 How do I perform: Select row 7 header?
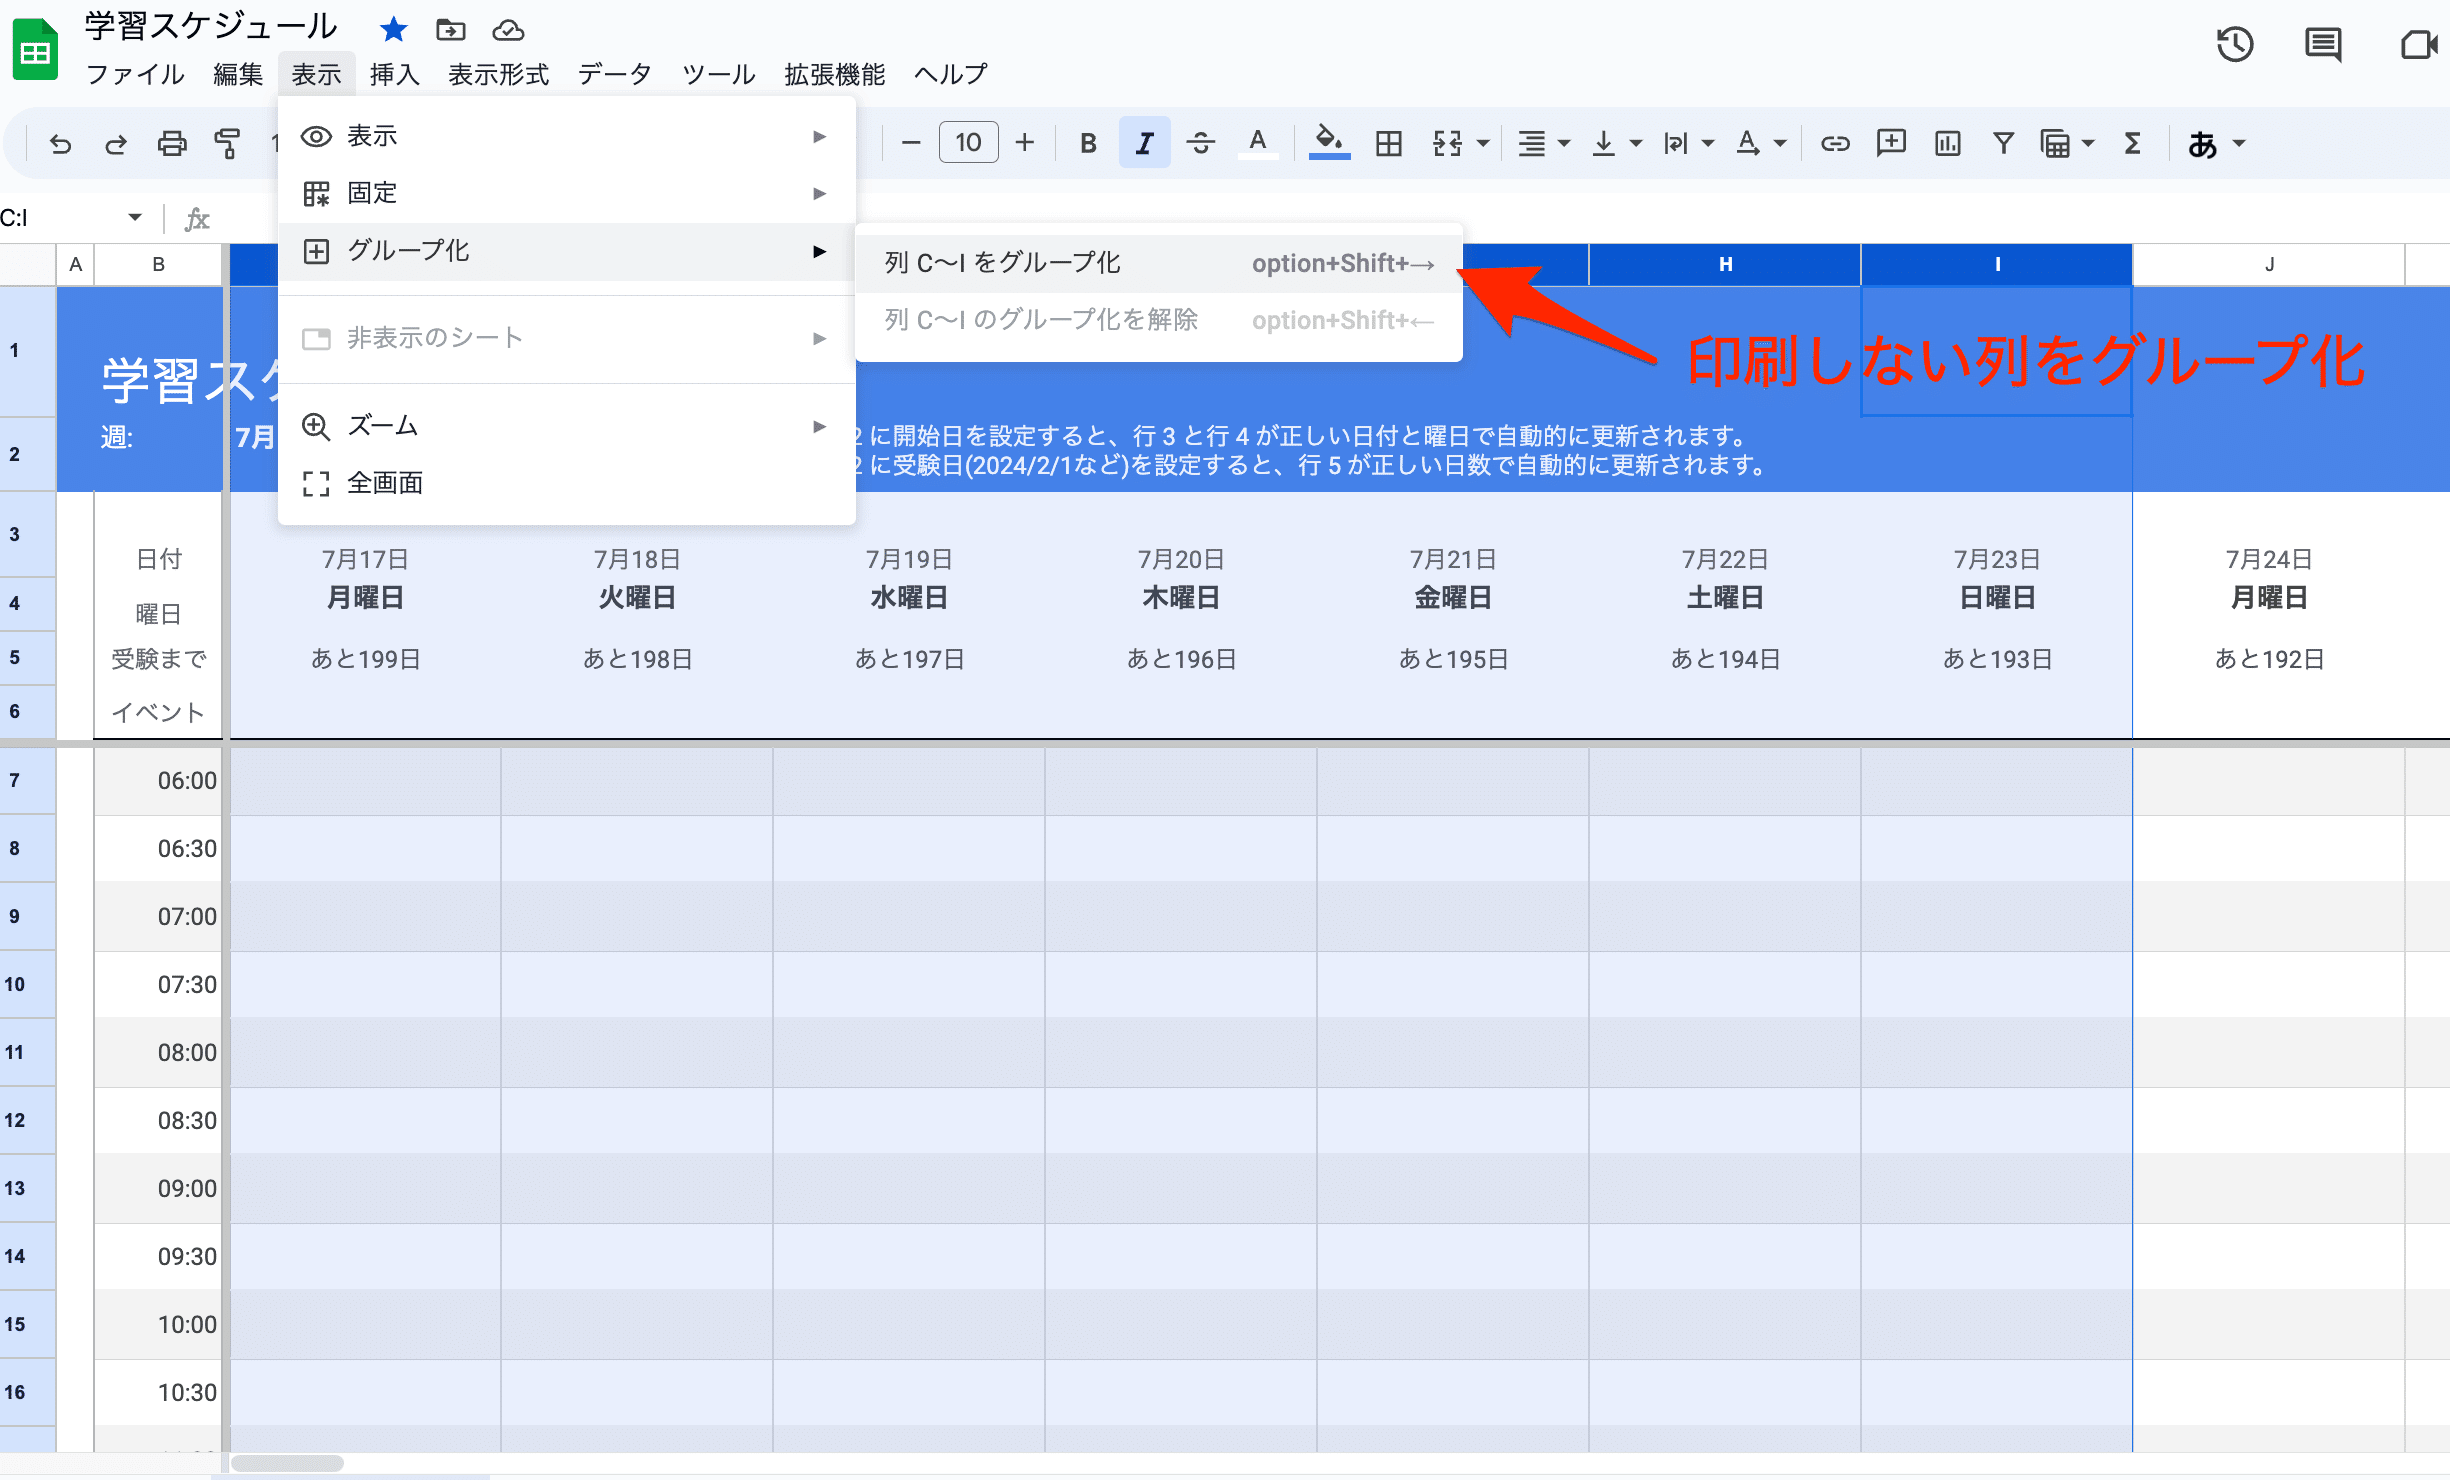(x=27, y=780)
